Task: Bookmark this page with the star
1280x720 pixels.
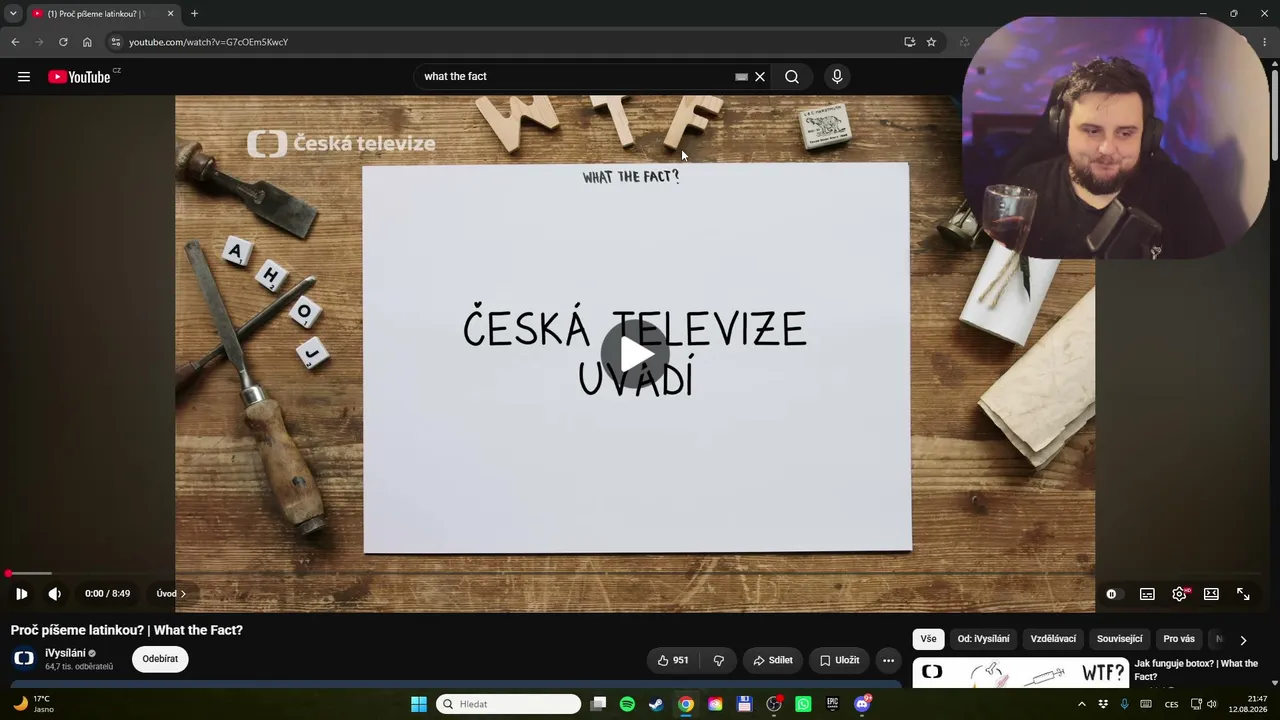Action: 931,42
